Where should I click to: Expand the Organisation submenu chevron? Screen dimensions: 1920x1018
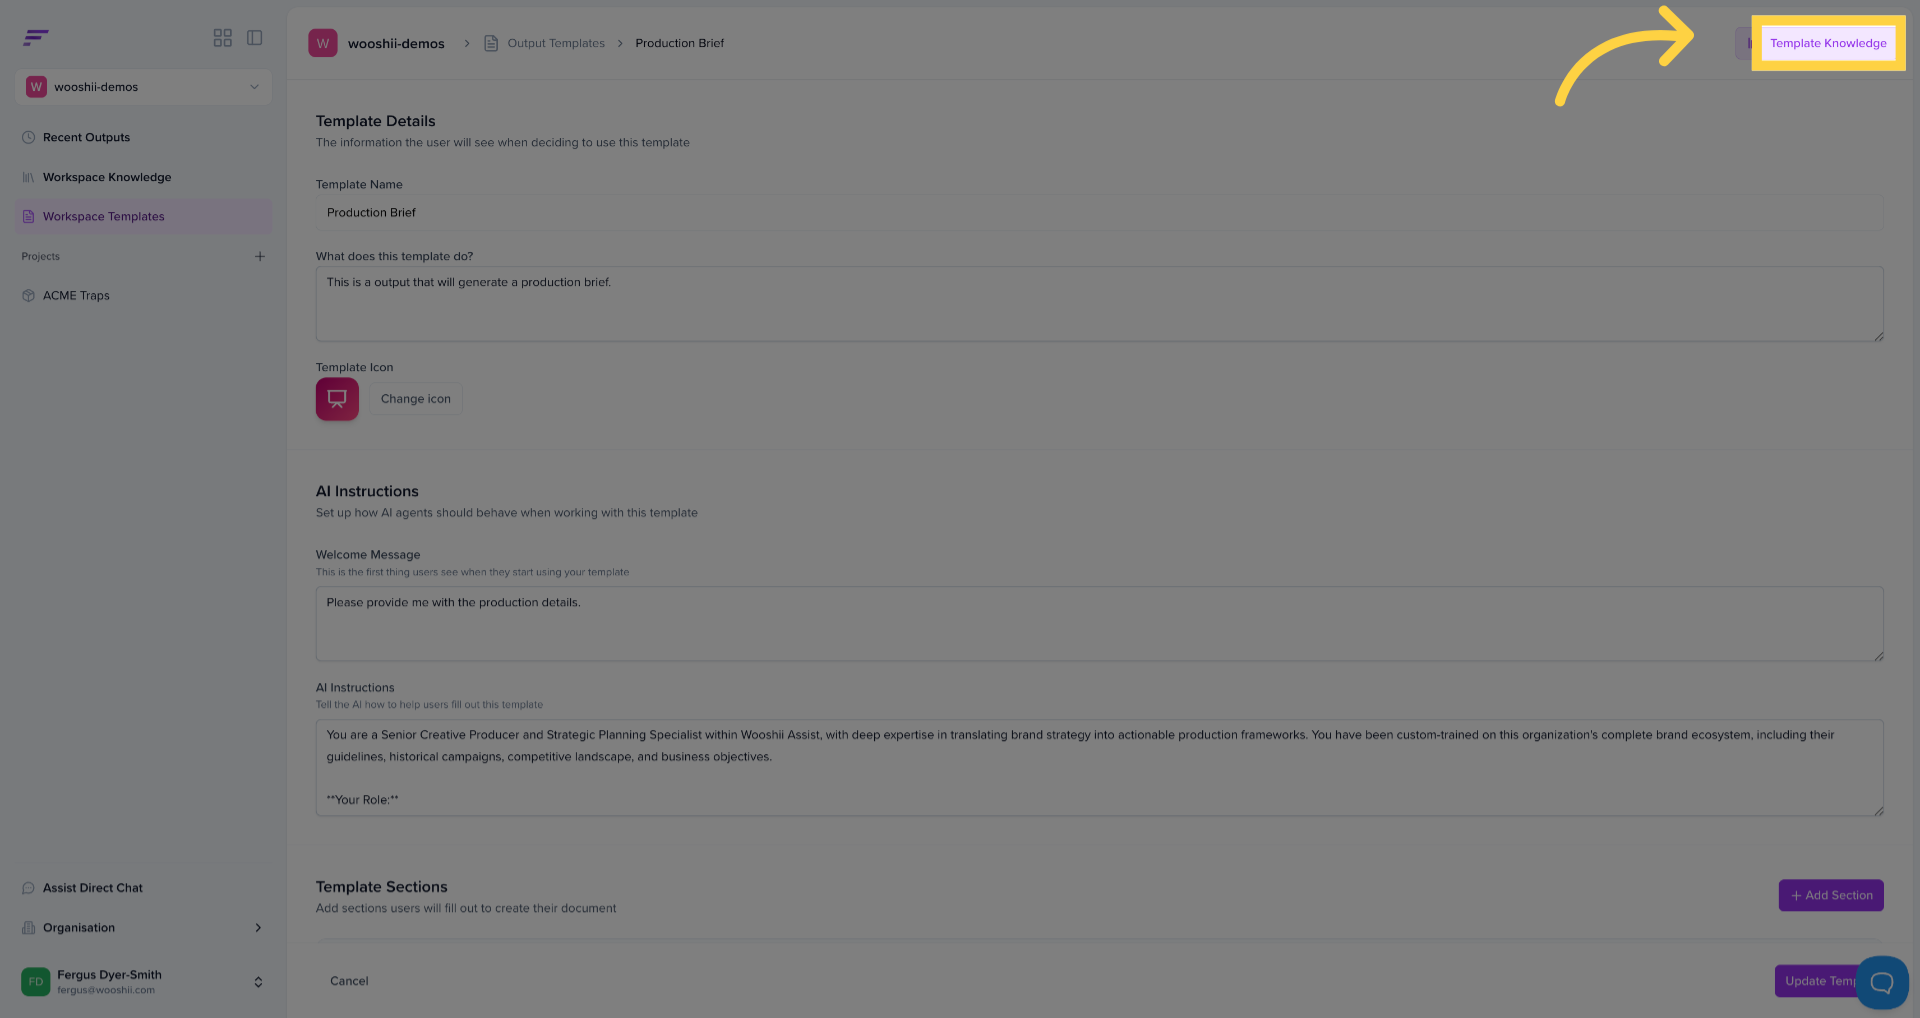(258, 928)
